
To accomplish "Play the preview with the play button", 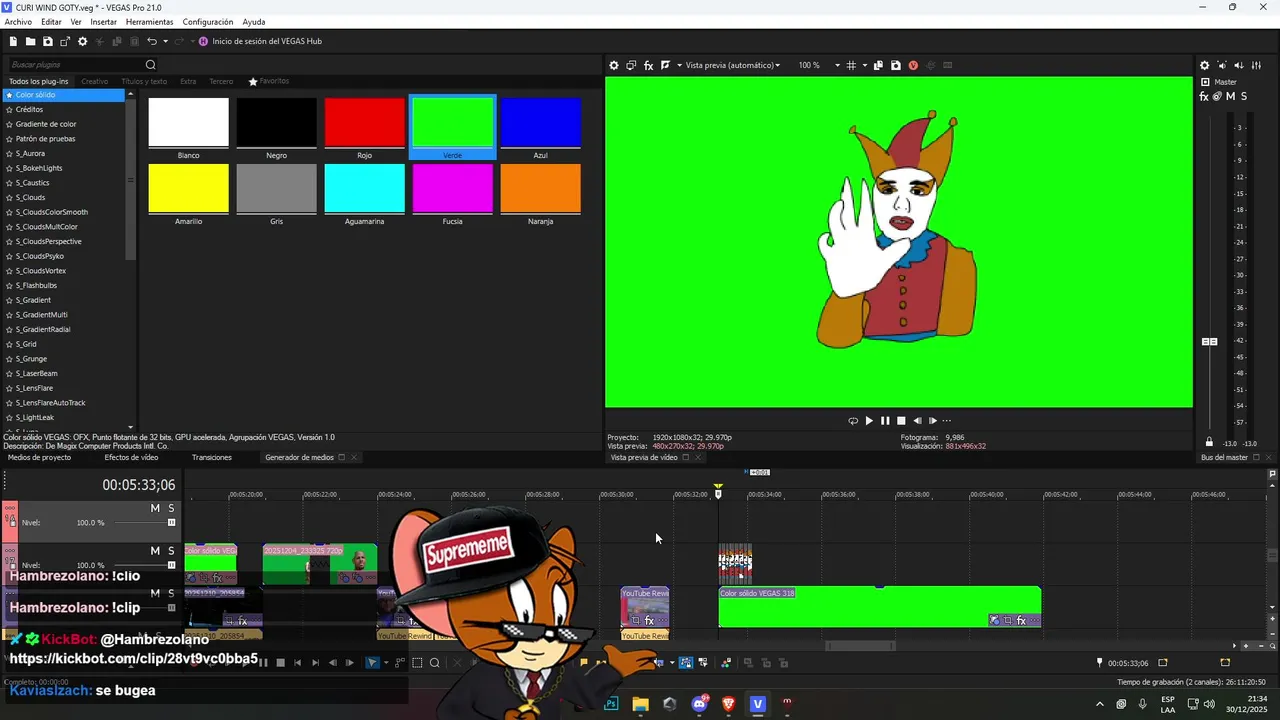I will click(x=869, y=421).
